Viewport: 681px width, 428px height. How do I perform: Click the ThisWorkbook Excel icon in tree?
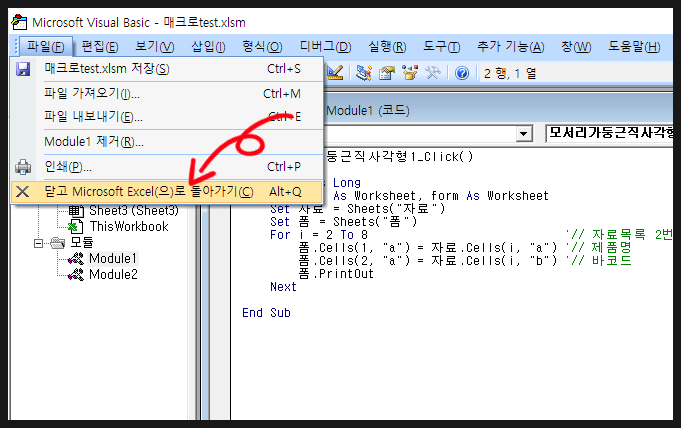tap(76, 226)
